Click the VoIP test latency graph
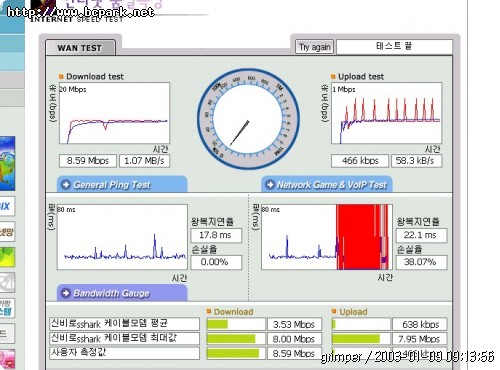Screen dimensions: 500x370 click(x=327, y=237)
